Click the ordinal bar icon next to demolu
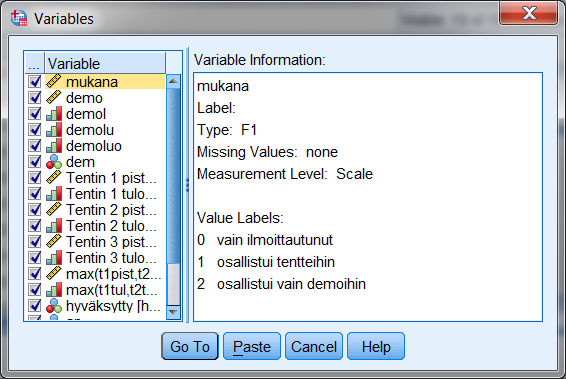The image size is (566, 379). point(54,130)
